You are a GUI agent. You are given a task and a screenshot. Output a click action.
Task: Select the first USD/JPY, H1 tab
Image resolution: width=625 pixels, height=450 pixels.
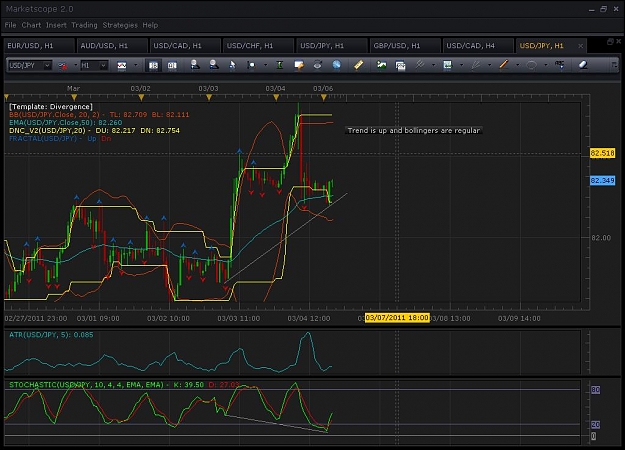[x=332, y=46]
